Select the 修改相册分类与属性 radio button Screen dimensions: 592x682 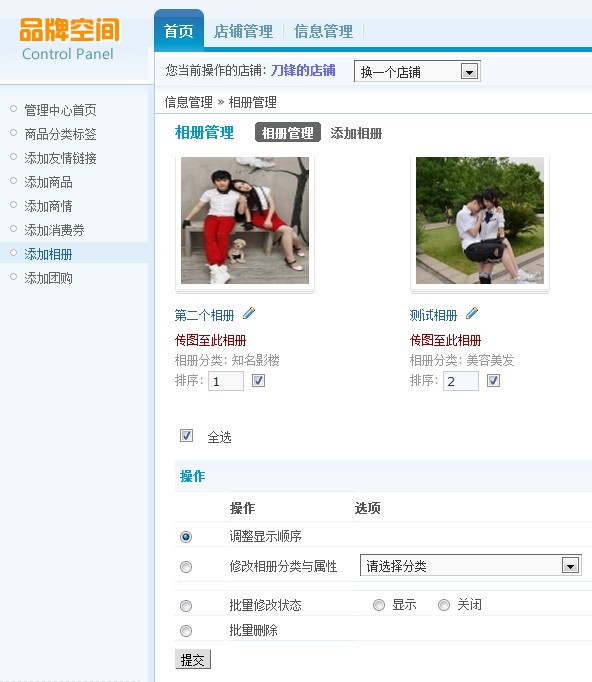[x=186, y=567]
